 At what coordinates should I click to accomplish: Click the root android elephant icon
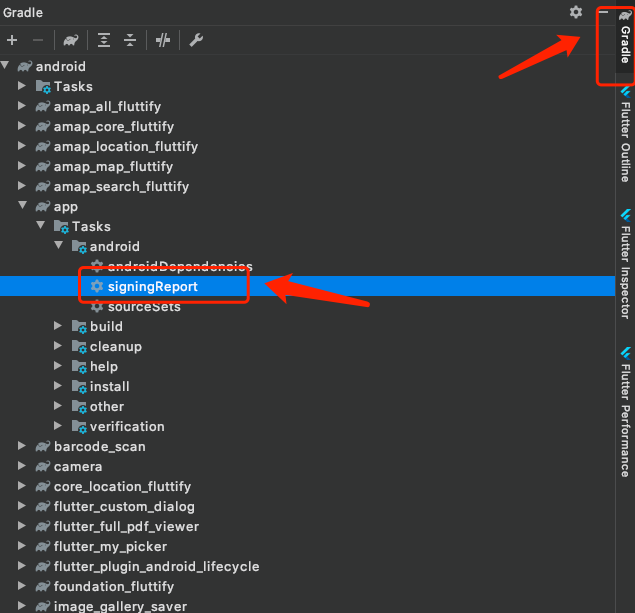[x=25, y=66]
